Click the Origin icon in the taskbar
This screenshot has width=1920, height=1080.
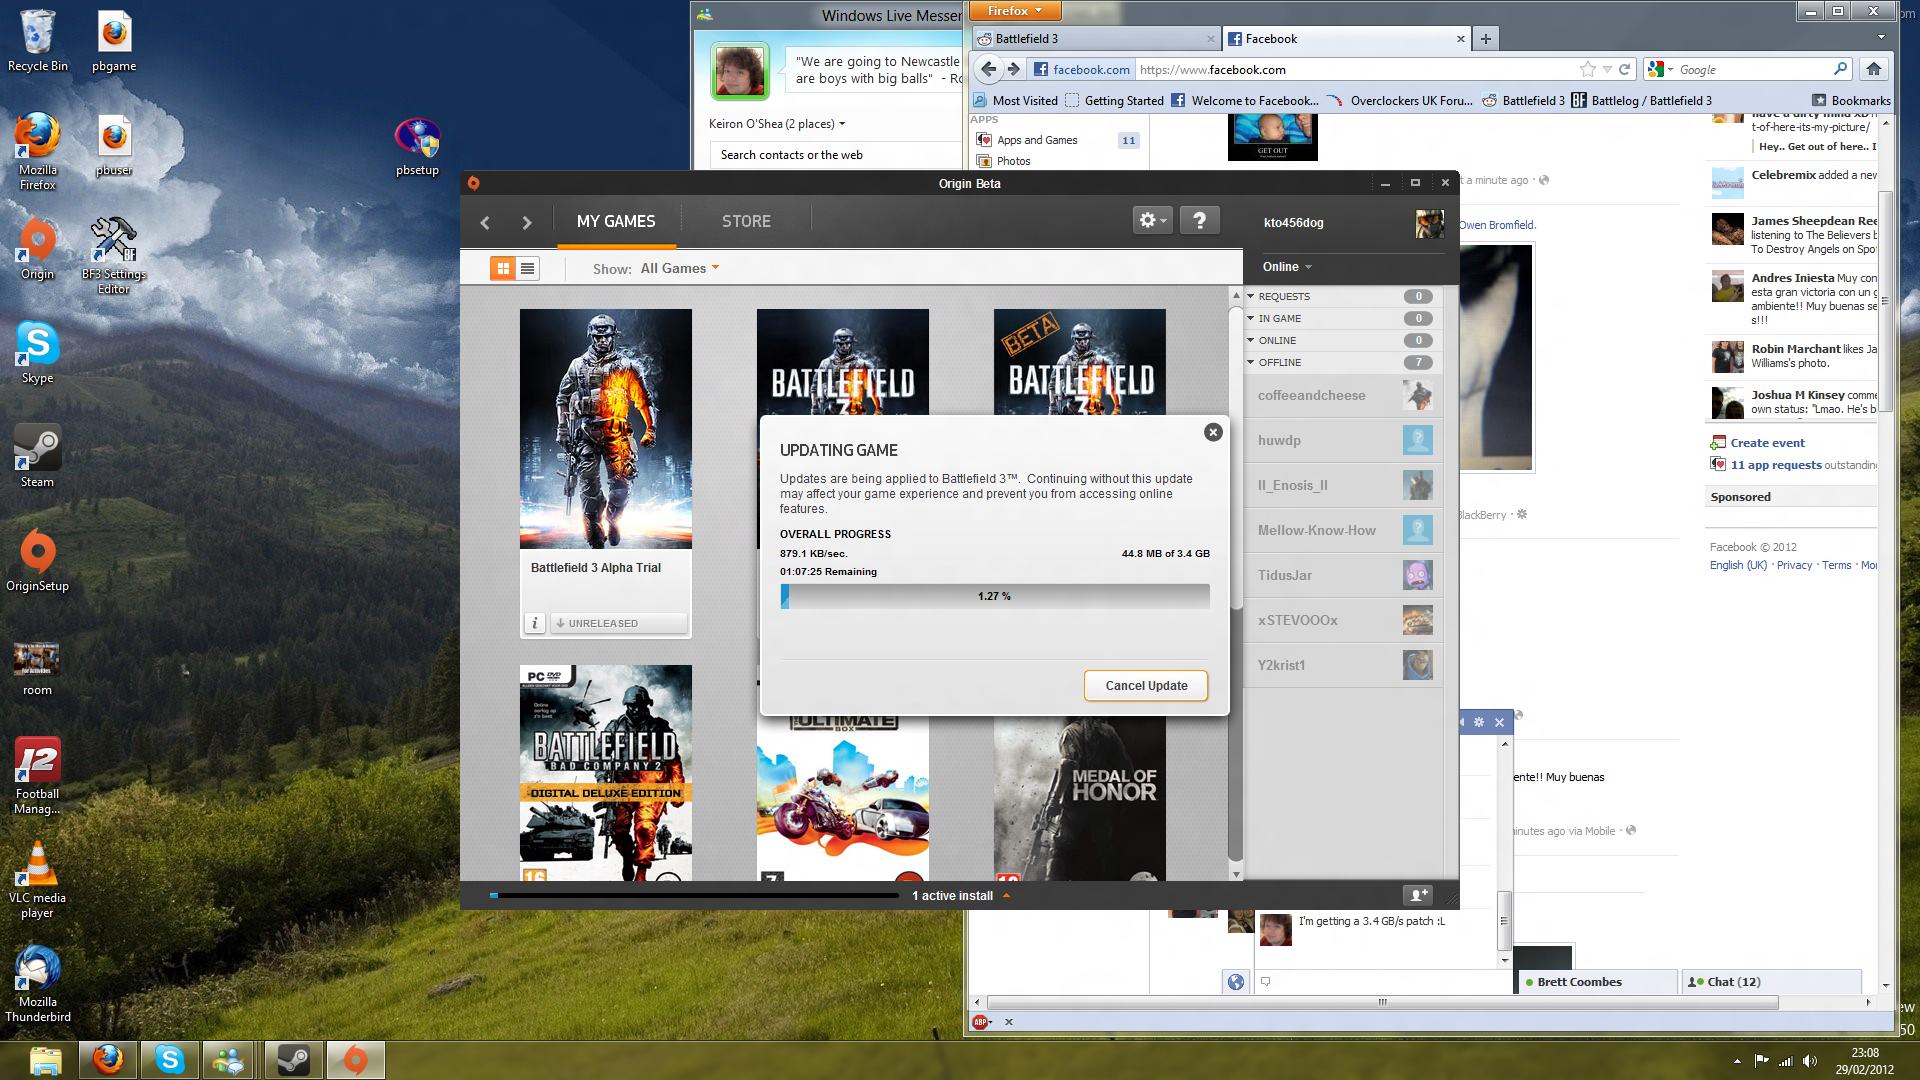click(355, 1059)
